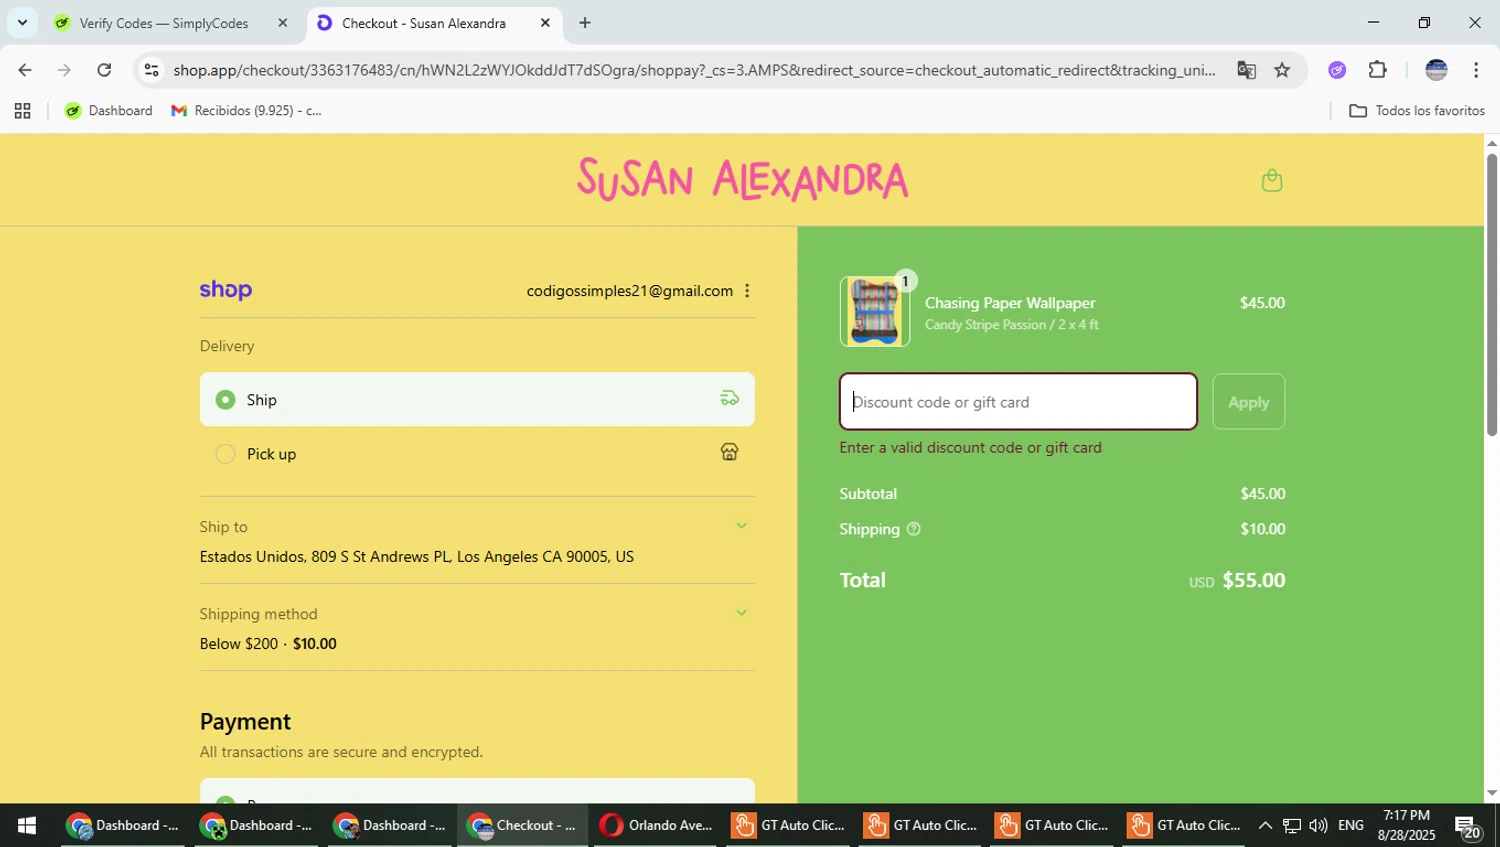The image size is (1500, 847).
Task: Switch to Verify Codes SimplyCodes tab
Action: coord(172,23)
